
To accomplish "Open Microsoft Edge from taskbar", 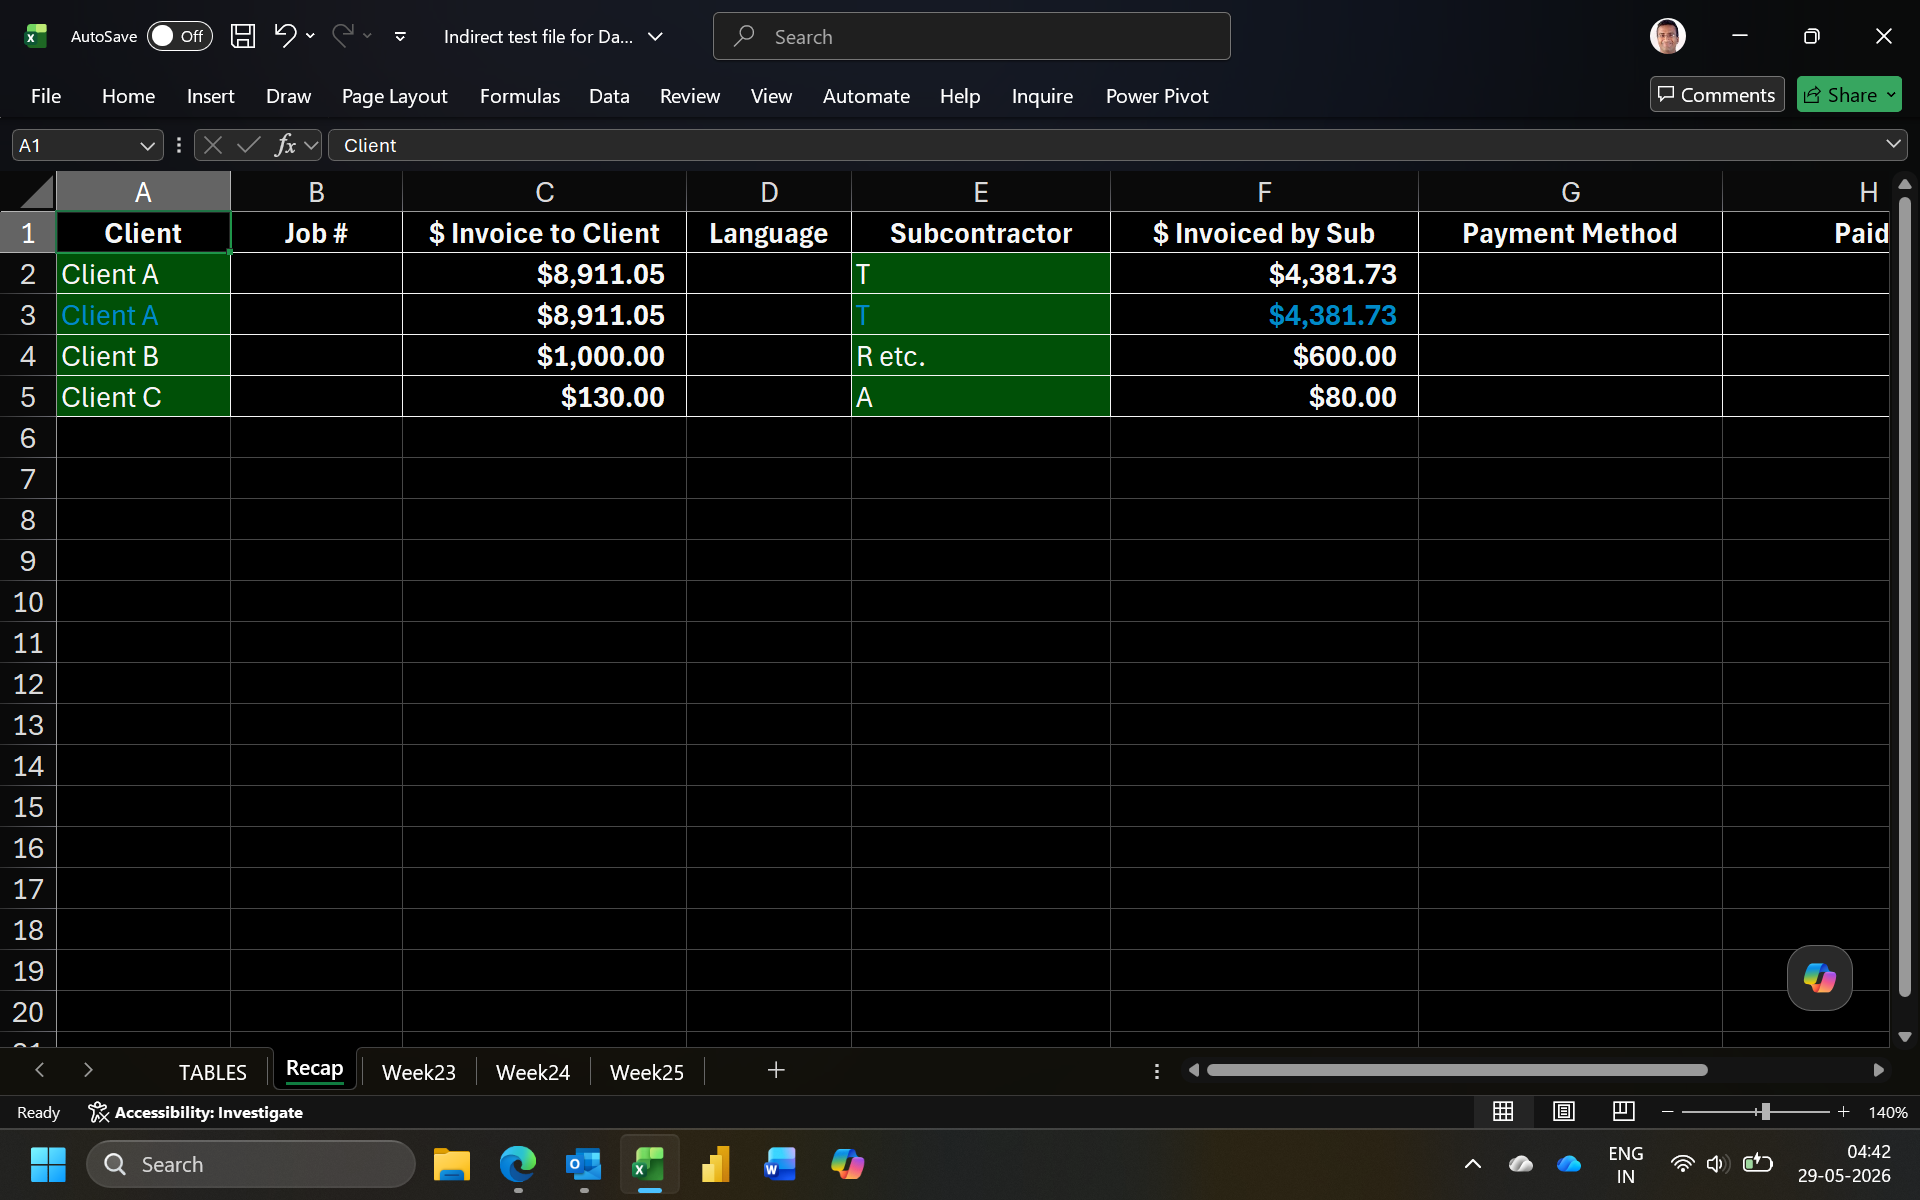I will (x=518, y=1164).
